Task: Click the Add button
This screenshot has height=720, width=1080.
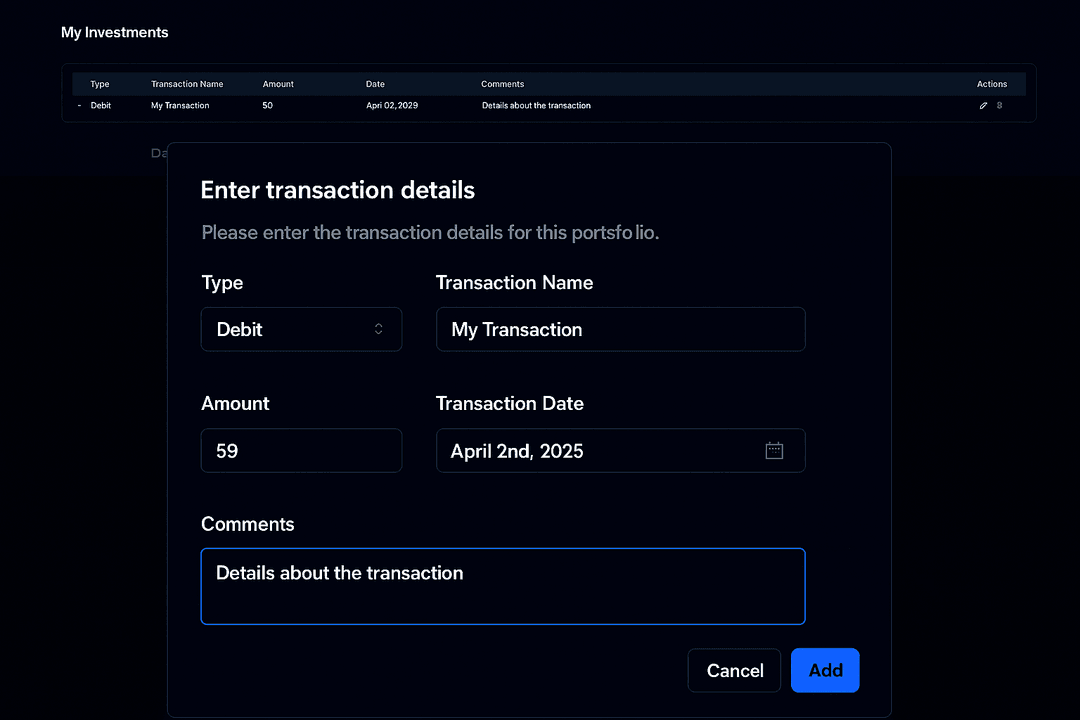Action: pos(825,670)
